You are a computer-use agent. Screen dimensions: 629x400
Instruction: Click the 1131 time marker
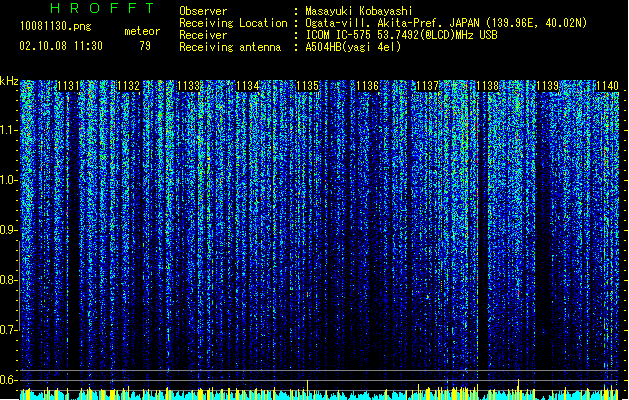[69, 86]
